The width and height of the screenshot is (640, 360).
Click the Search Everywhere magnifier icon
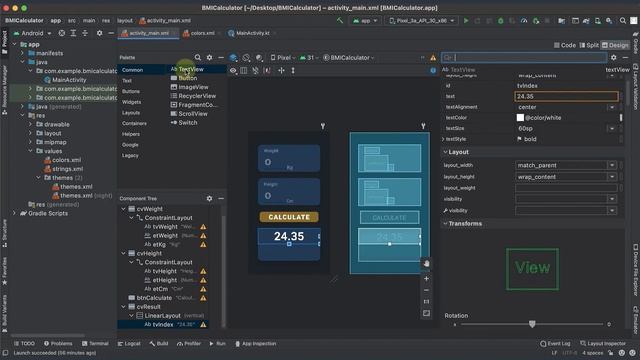[622, 20]
